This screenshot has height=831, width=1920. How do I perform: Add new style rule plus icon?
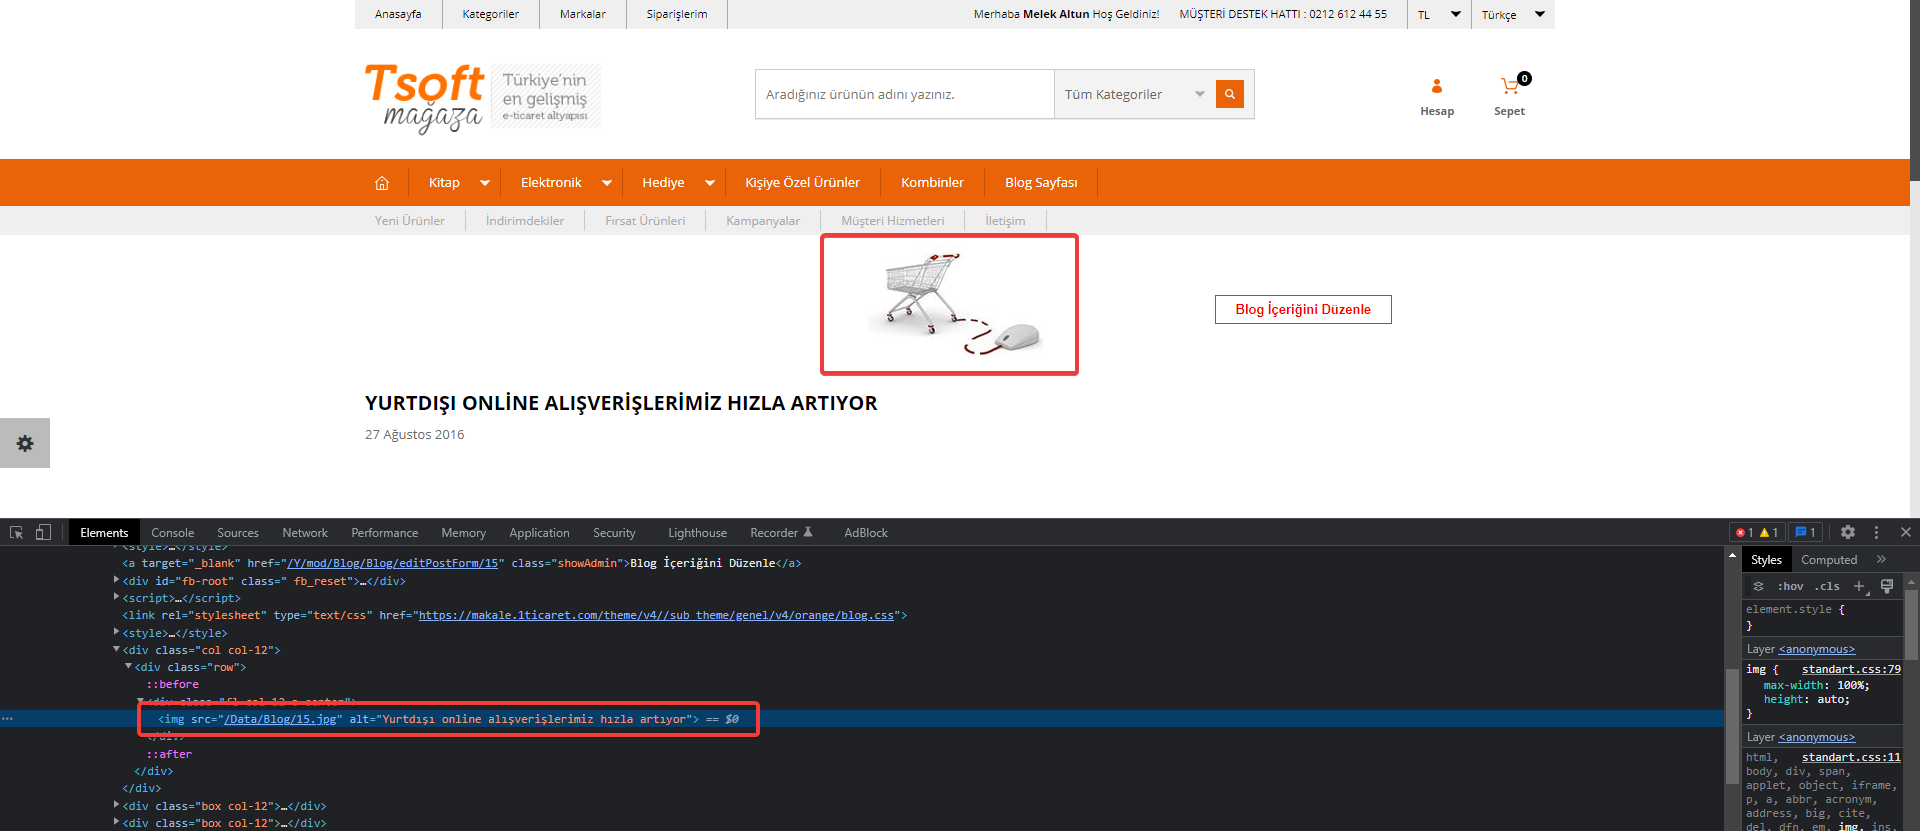pyautogui.click(x=1859, y=586)
